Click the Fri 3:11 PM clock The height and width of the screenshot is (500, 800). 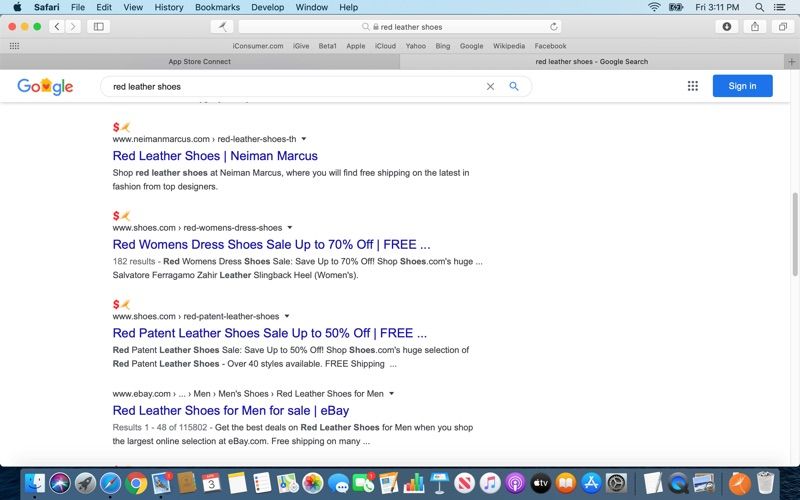717,7
